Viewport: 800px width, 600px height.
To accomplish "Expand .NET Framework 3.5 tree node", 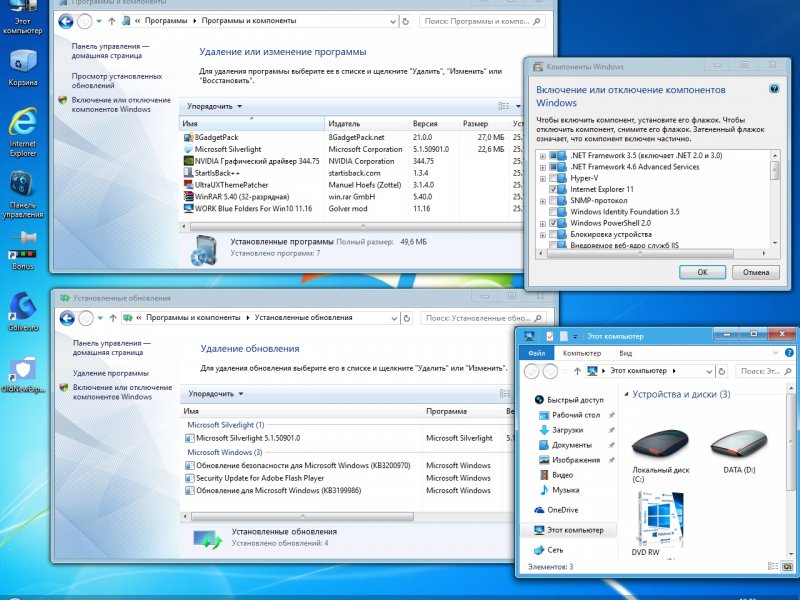I will tap(543, 156).
